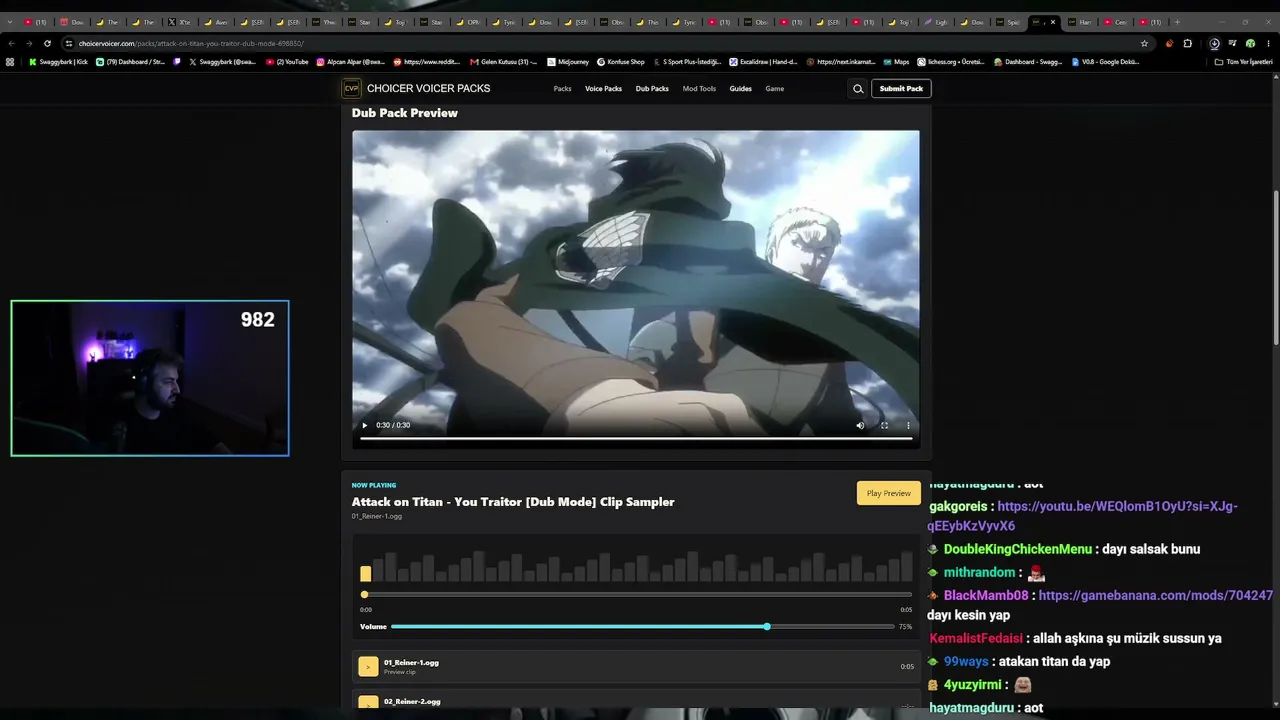Click the DoubleKingChickenMenu username in chat
The width and height of the screenshot is (1280, 720).
click(x=1018, y=549)
